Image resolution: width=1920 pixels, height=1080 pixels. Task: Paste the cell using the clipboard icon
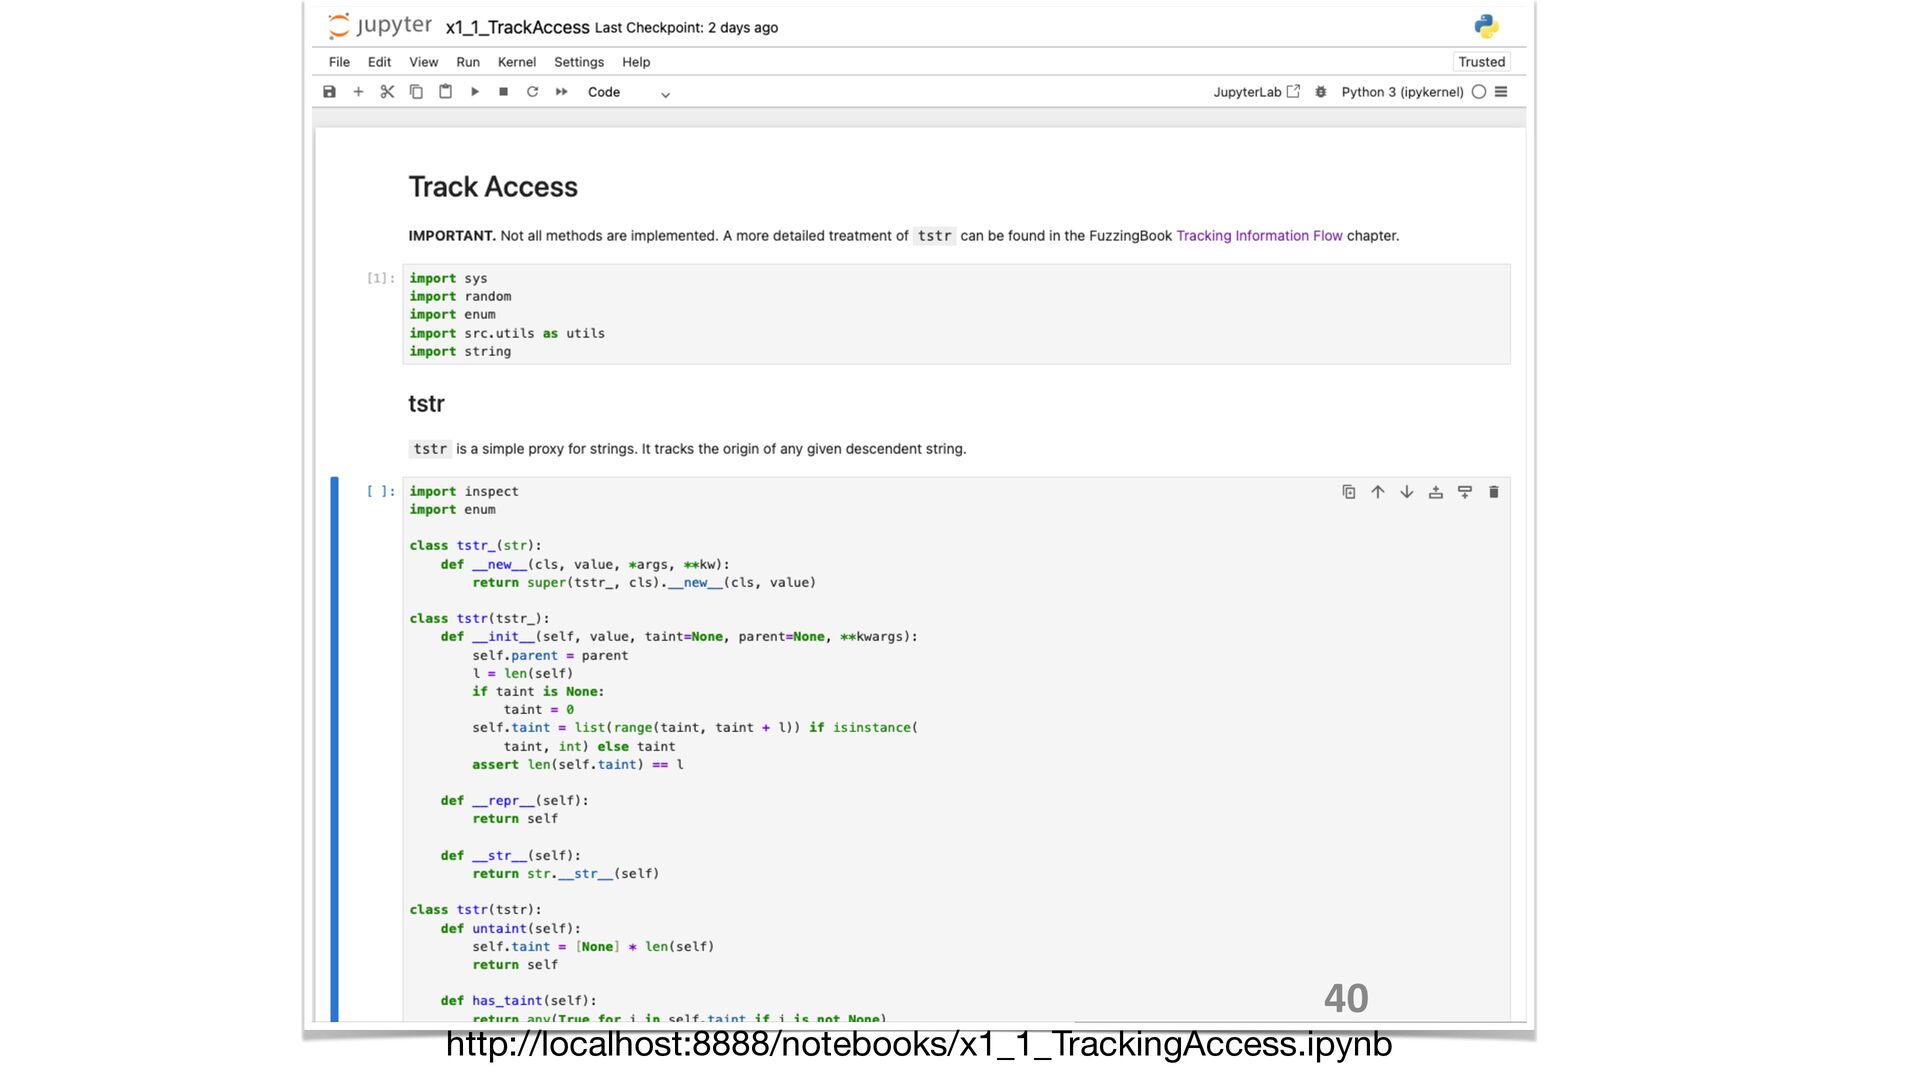point(445,92)
